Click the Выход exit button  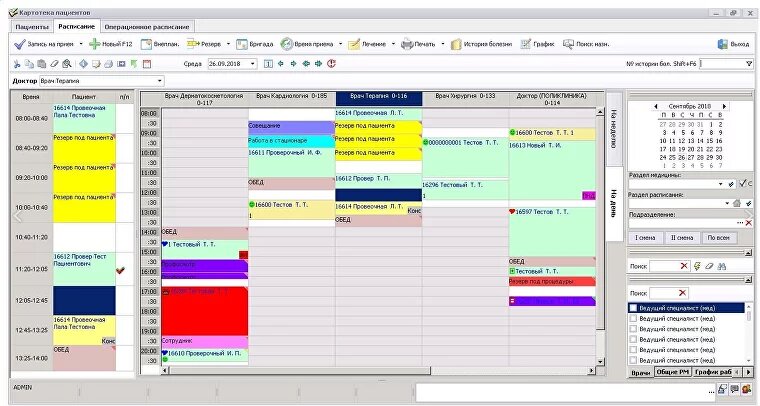coord(733,44)
